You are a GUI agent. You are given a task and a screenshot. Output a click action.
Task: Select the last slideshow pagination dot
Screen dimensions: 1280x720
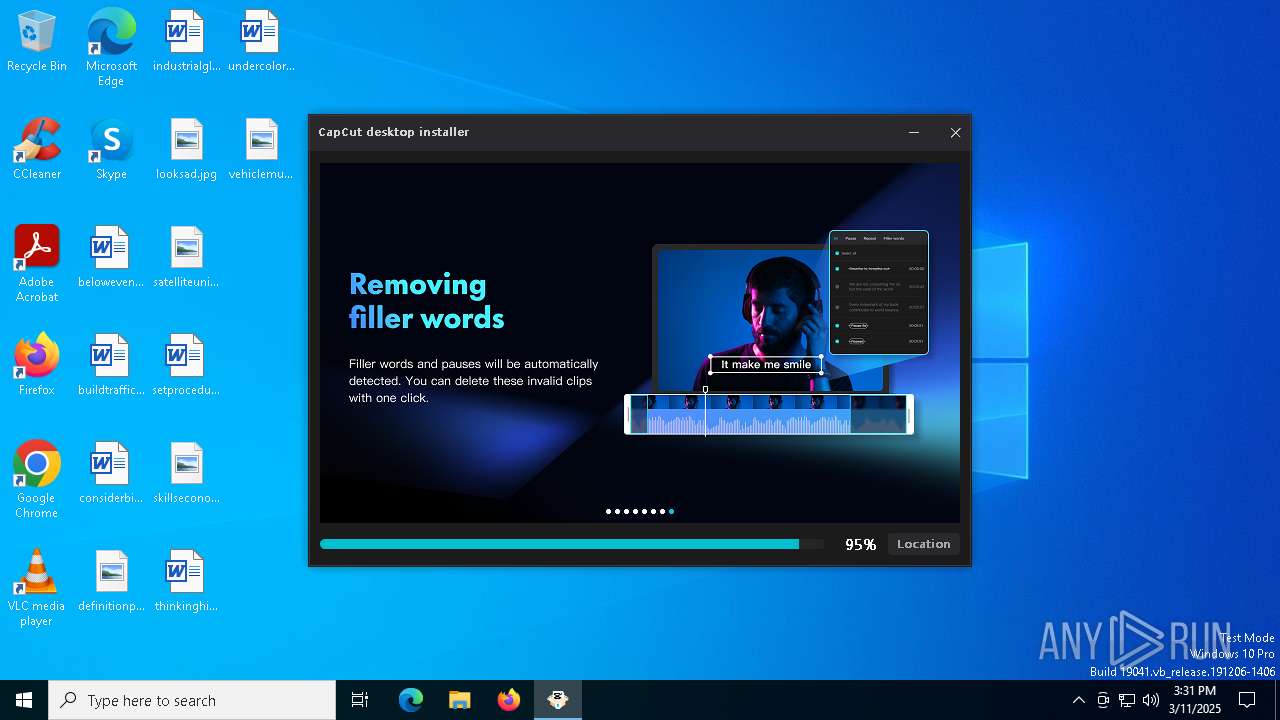coord(671,511)
